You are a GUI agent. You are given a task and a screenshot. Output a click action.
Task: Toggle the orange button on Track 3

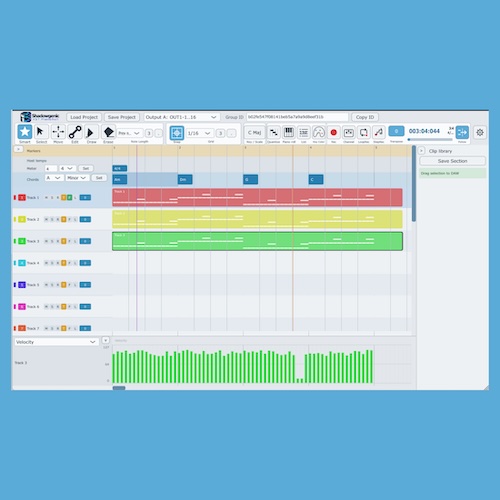64,241
